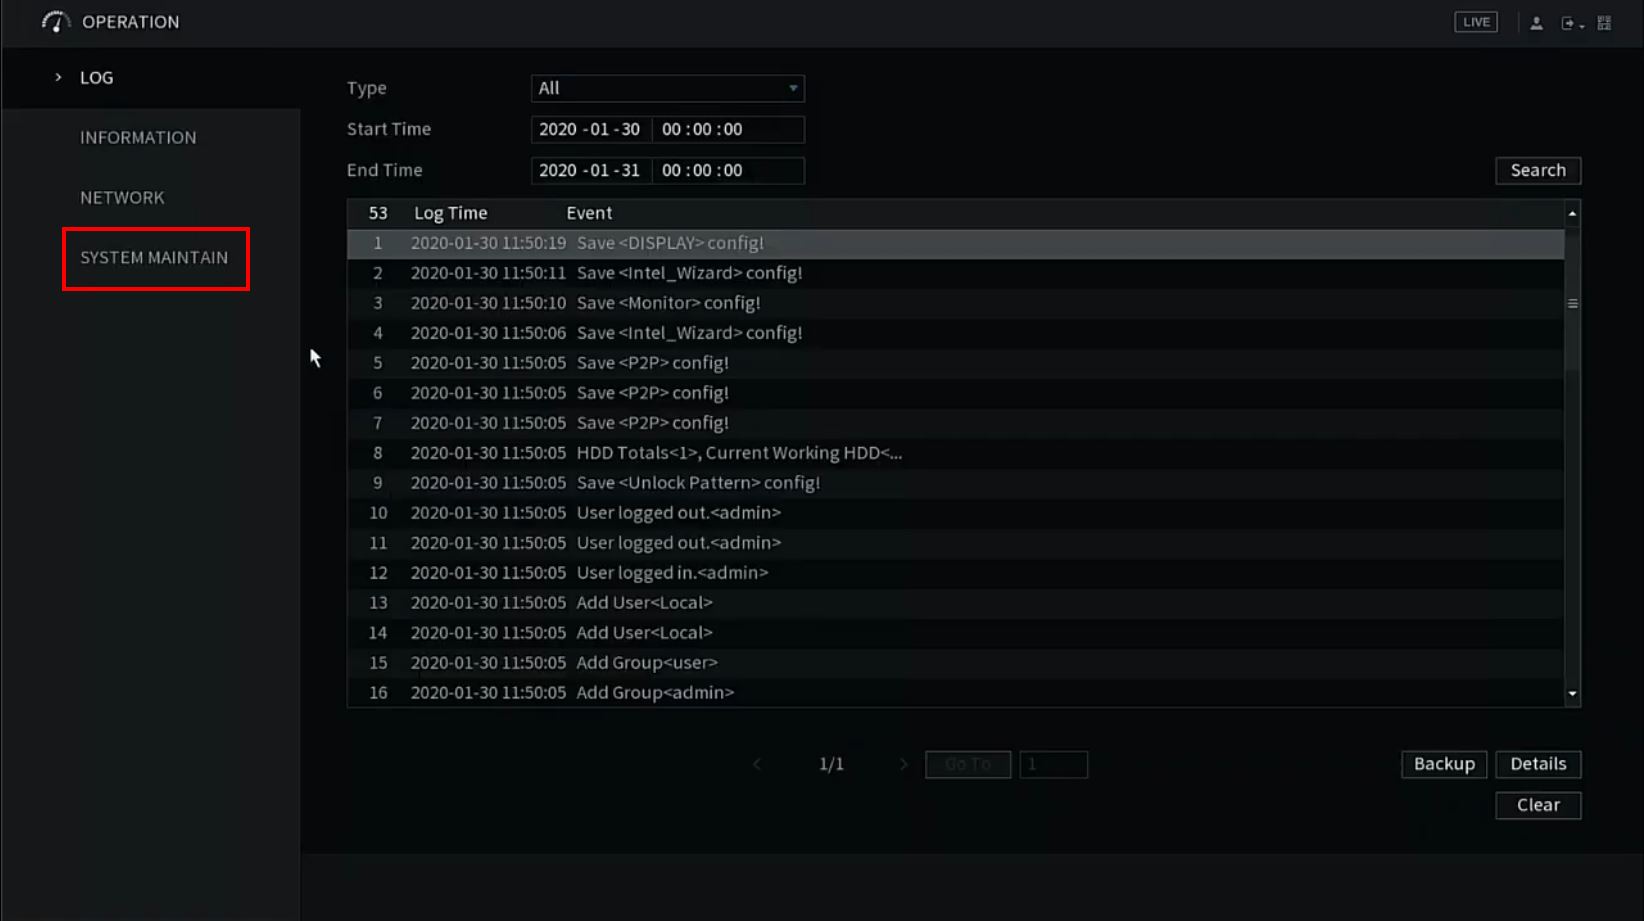The width and height of the screenshot is (1644, 921).
Task: Open the user account icon
Action: click(1536, 23)
